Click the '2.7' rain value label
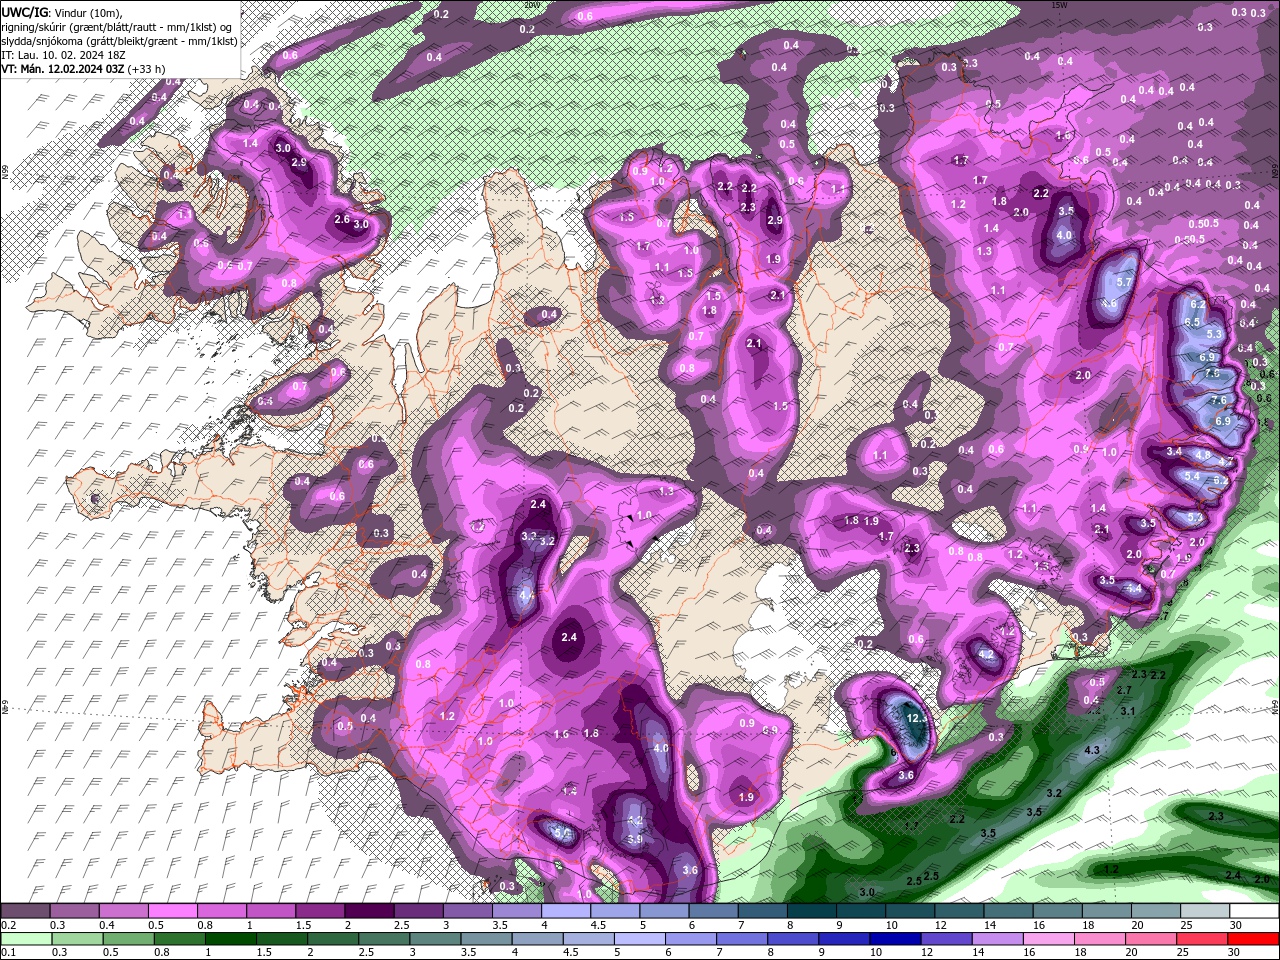This screenshot has width=1280, height=960. [x=1123, y=691]
